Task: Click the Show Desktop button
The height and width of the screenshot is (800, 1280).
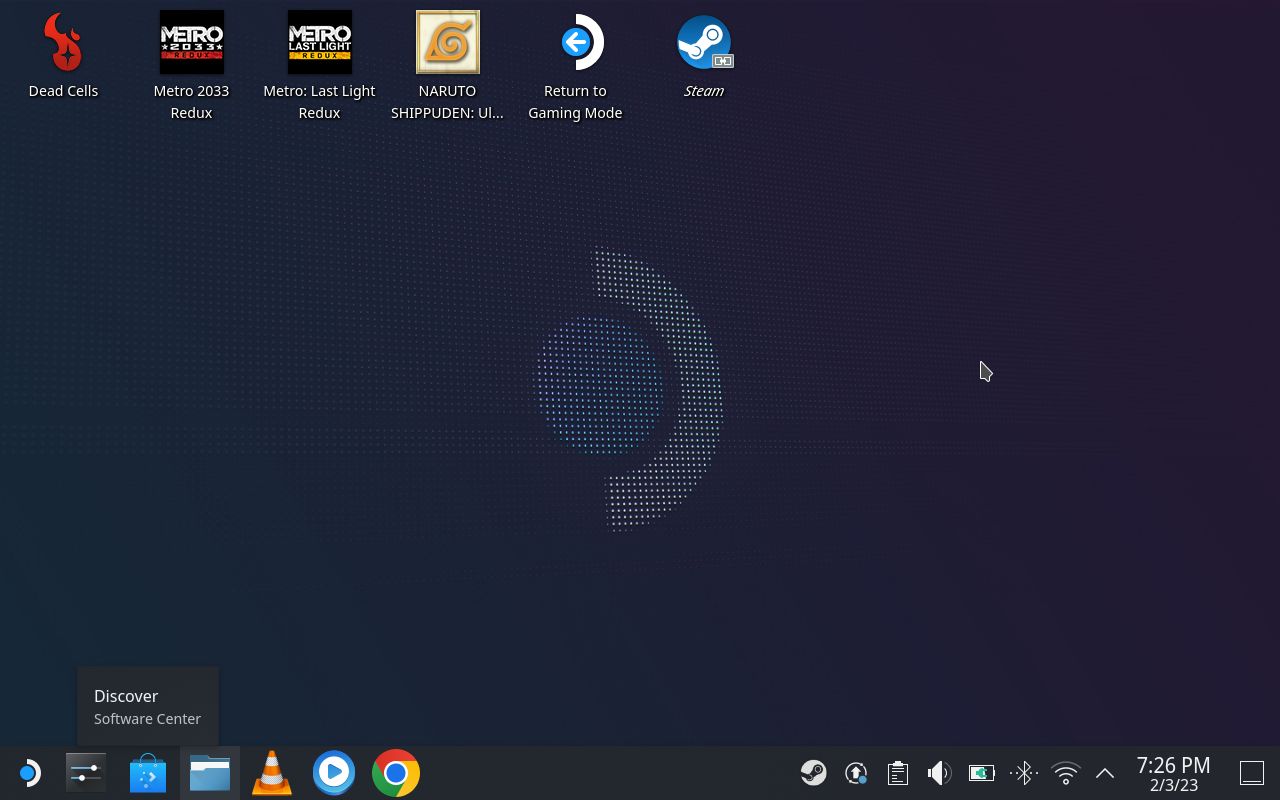Action: pos(1252,773)
